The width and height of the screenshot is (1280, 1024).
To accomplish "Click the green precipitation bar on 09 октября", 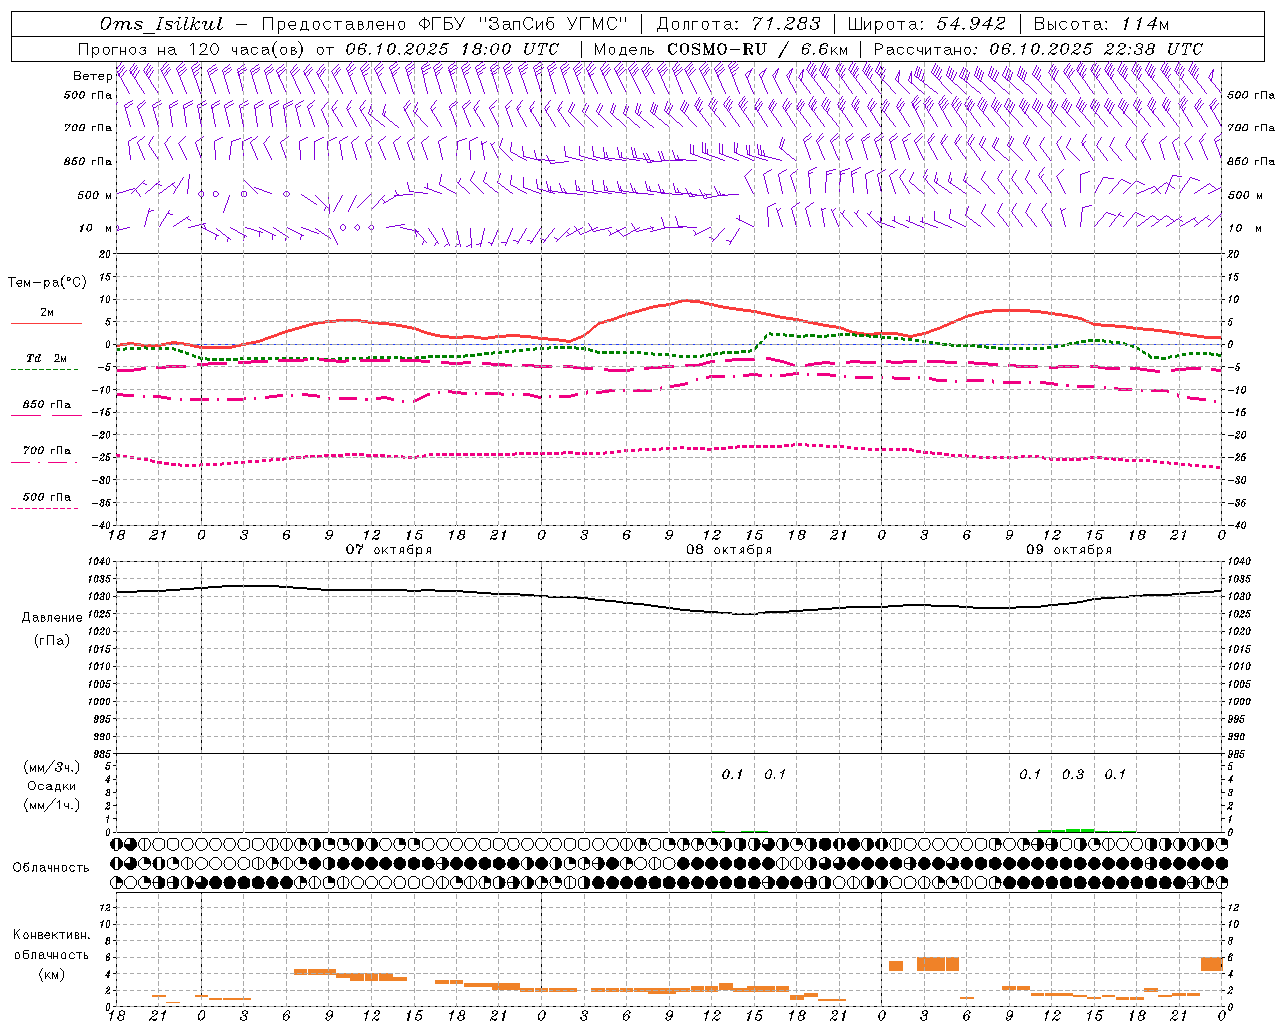I will 1066,830.
